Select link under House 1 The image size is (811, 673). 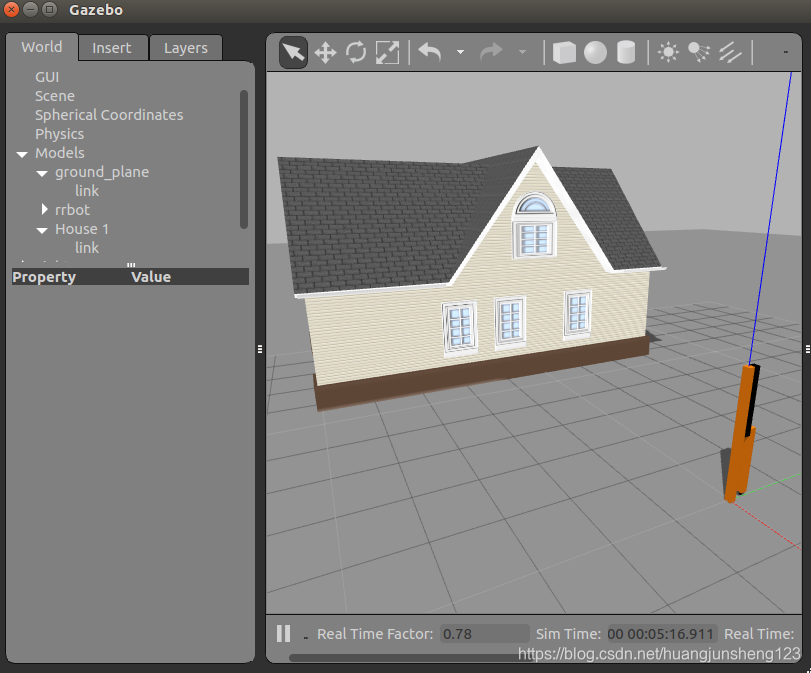87,248
